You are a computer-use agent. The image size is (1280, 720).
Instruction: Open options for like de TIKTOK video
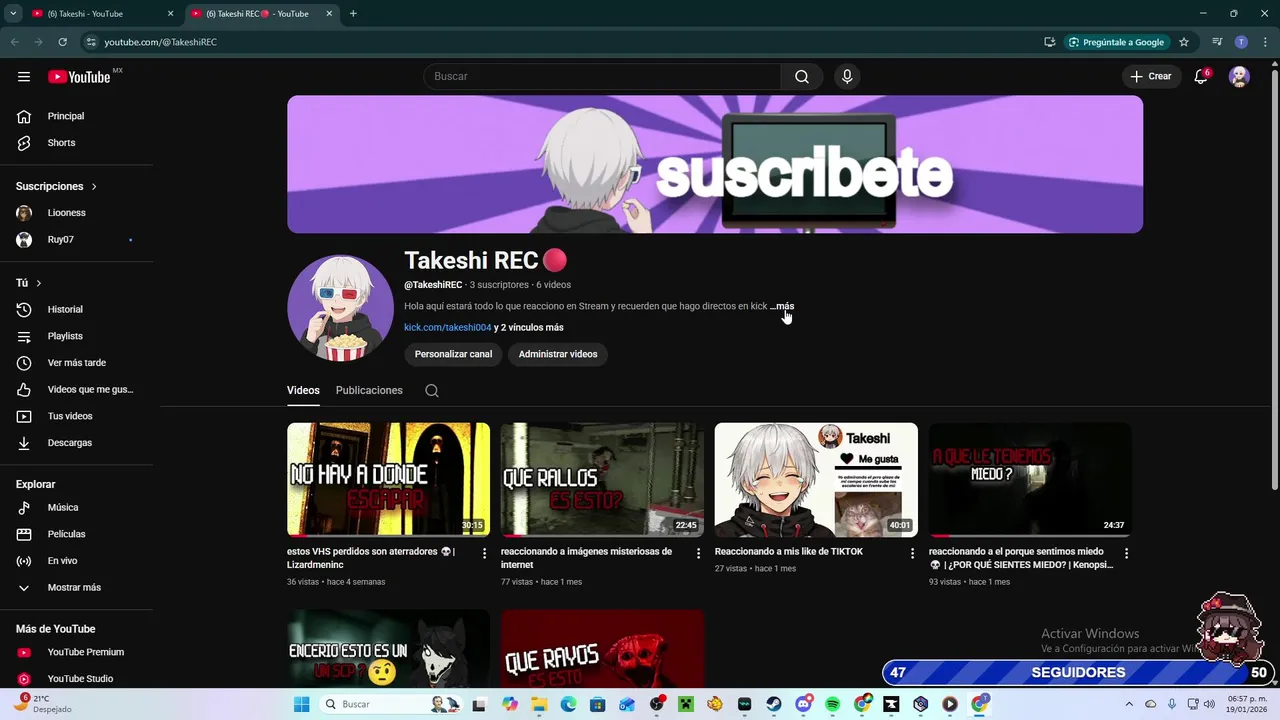pos(912,553)
